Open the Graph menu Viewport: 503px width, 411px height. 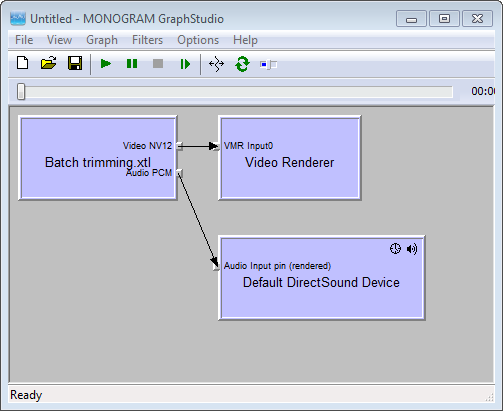102,40
